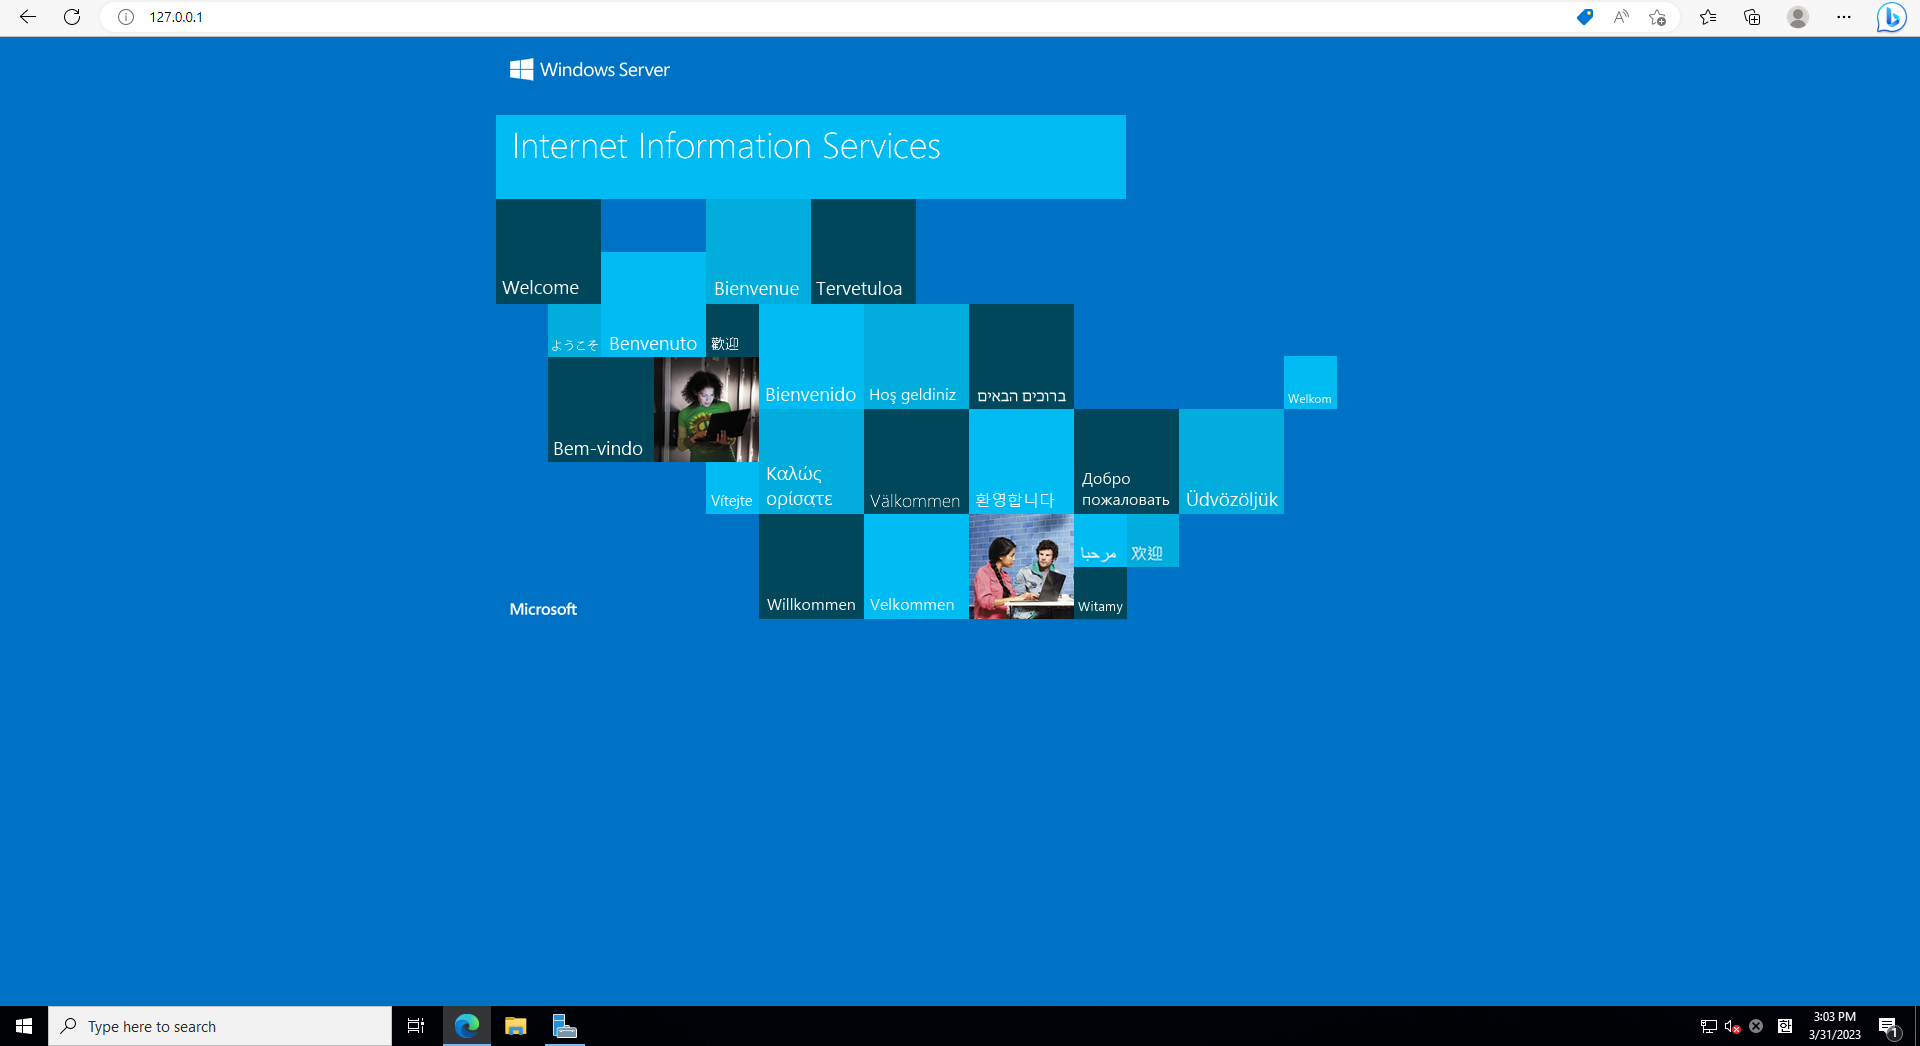Click the Bienvenido tile
Image resolution: width=1920 pixels, height=1046 pixels.
tap(811, 356)
